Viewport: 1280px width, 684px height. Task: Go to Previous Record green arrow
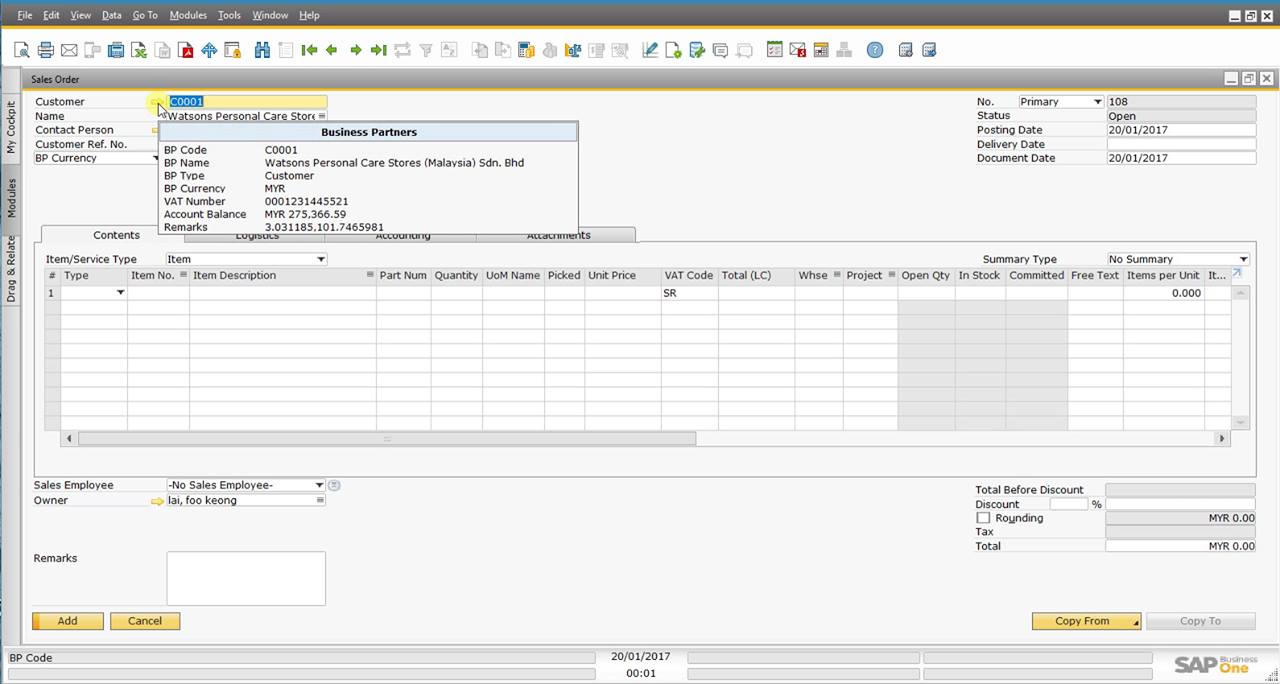coord(332,50)
